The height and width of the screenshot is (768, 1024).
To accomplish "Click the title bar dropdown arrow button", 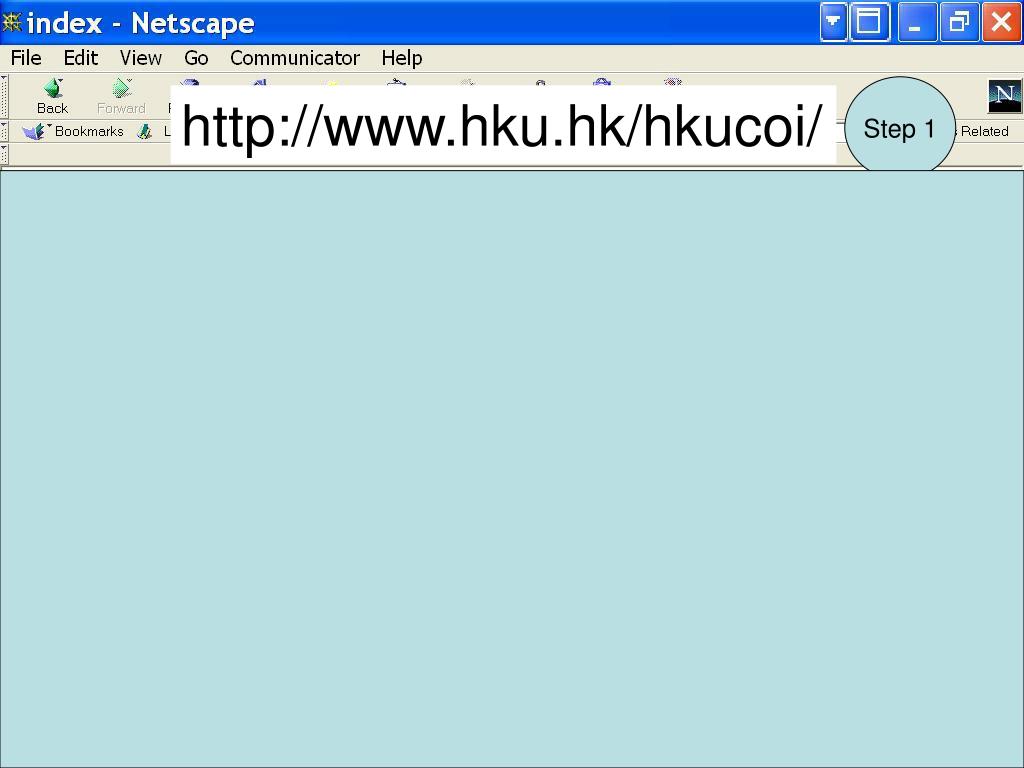I will pyautogui.click(x=833, y=22).
